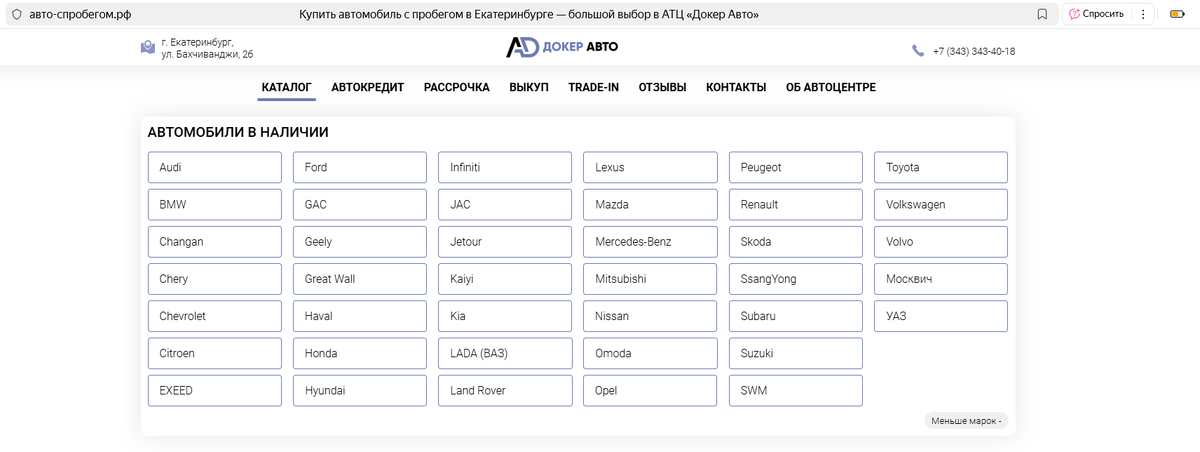Choose the LADA (ВАЗ) brand
The width and height of the screenshot is (1200, 452).
pos(505,353)
